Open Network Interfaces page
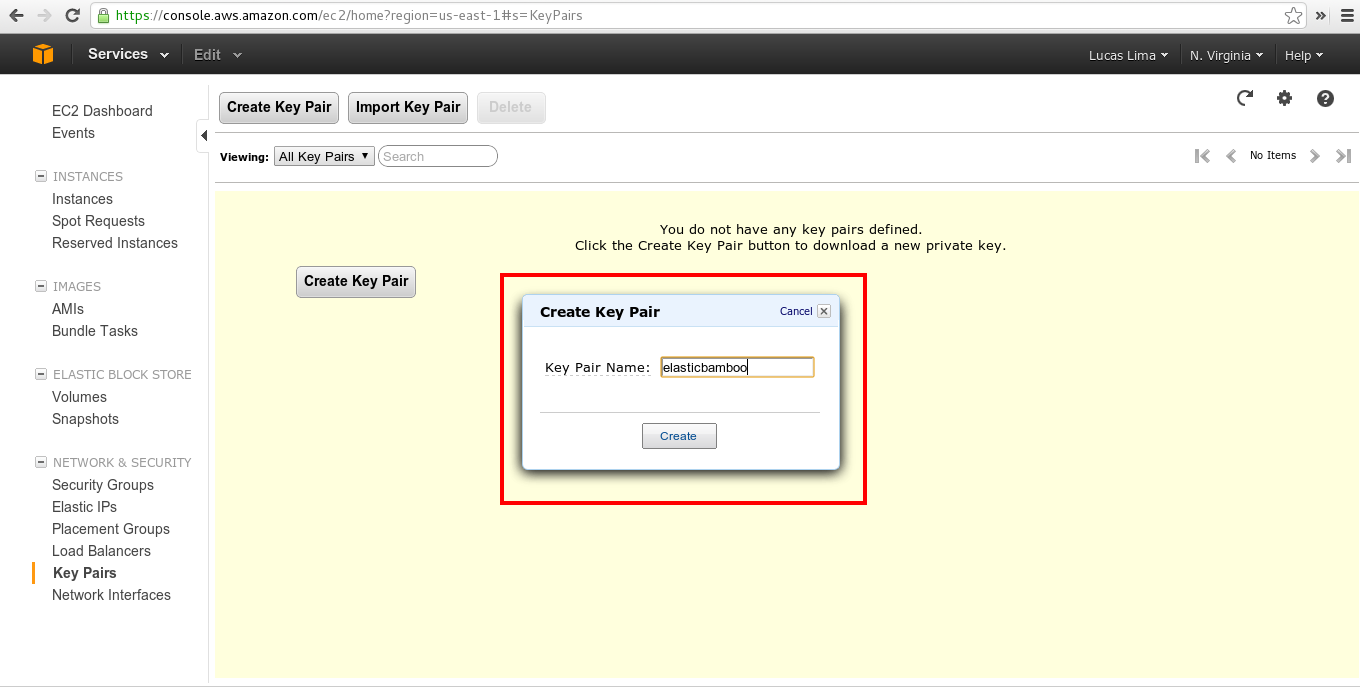The width and height of the screenshot is (1360, 690). 111,595
